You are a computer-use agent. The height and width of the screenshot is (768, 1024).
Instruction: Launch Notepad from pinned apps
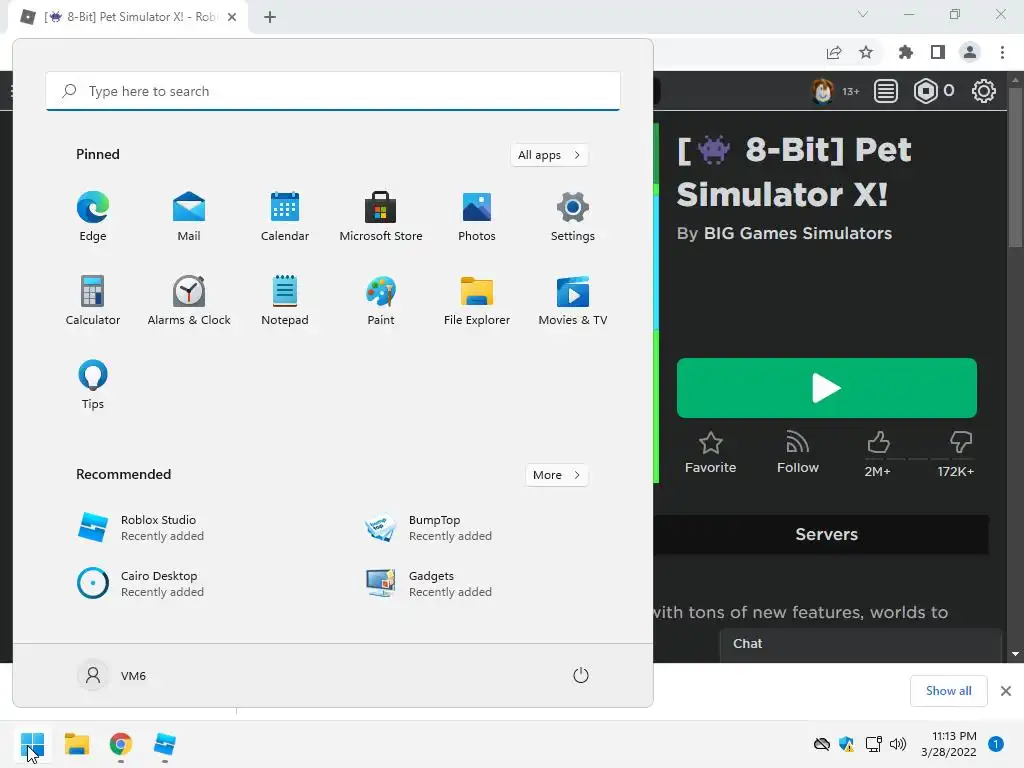[285, 300]
